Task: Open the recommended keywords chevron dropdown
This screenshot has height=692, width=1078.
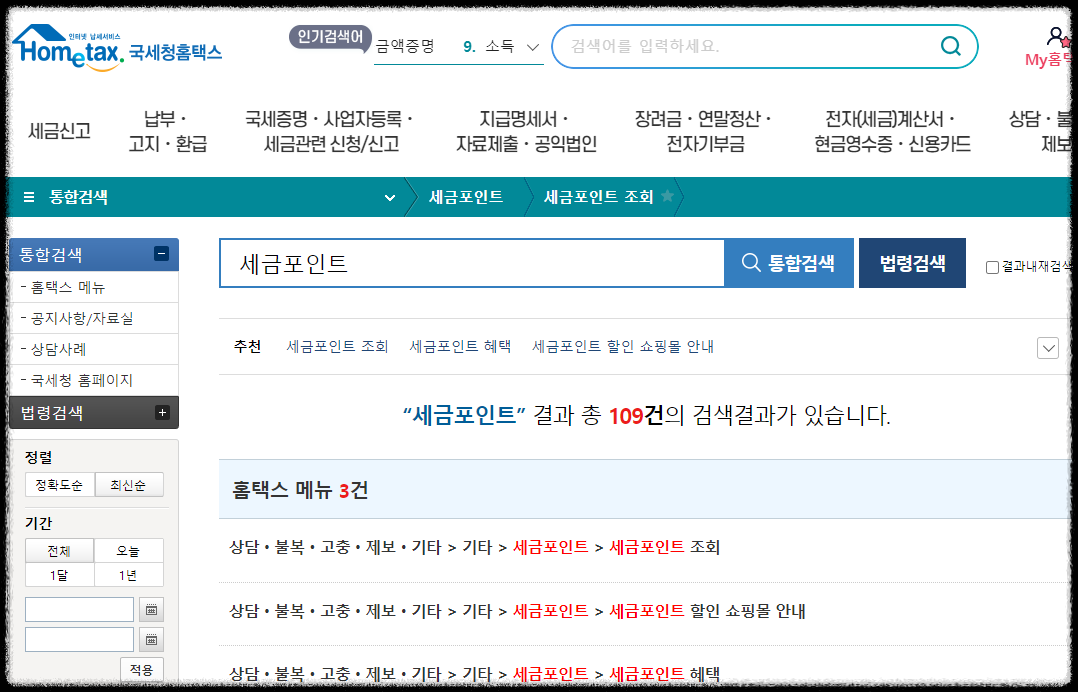Action: (x=1047, y=347)
